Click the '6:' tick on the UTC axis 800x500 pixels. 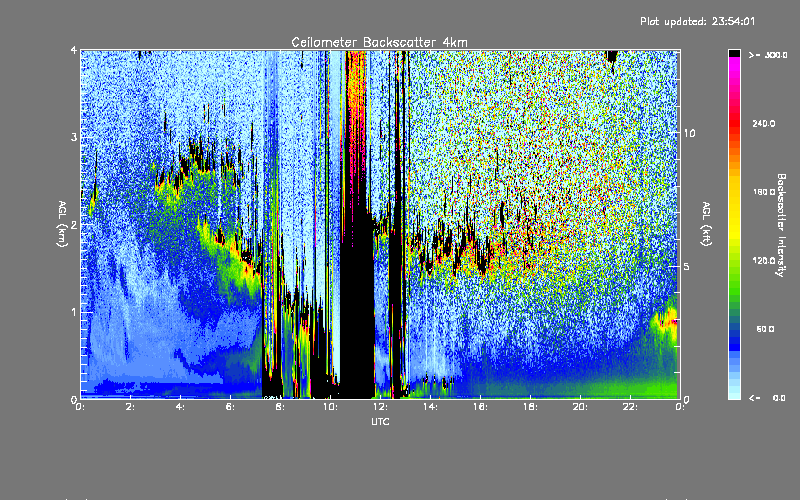pyautogui.click(x=230, y=407)
